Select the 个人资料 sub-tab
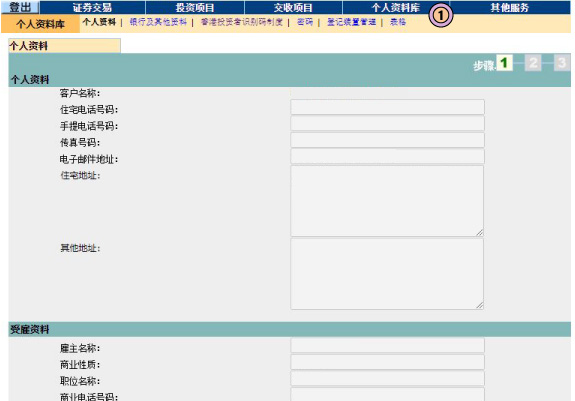The image size is (575, 401). (x=99, y=22)
